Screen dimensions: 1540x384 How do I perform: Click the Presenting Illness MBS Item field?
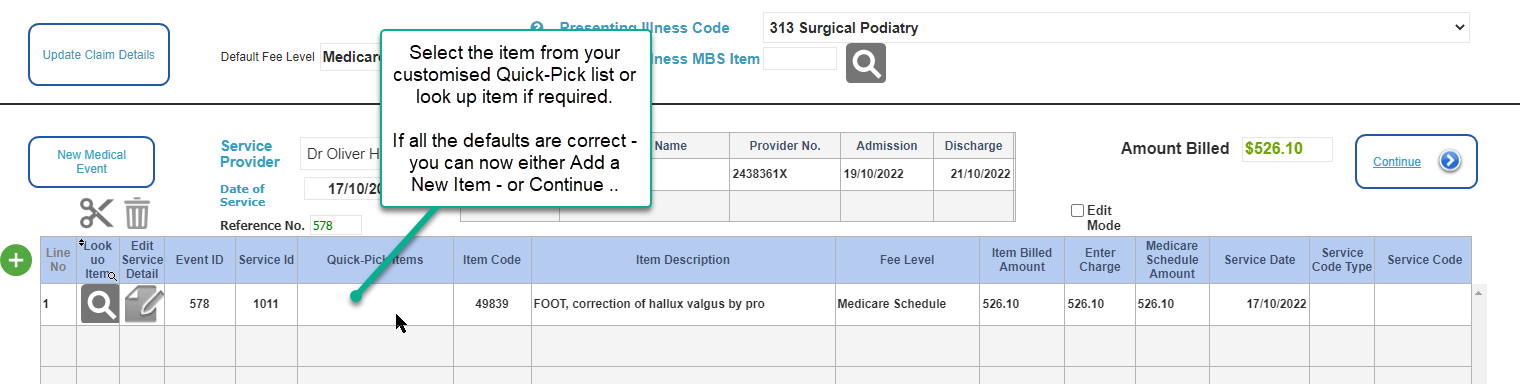[800, 58]
